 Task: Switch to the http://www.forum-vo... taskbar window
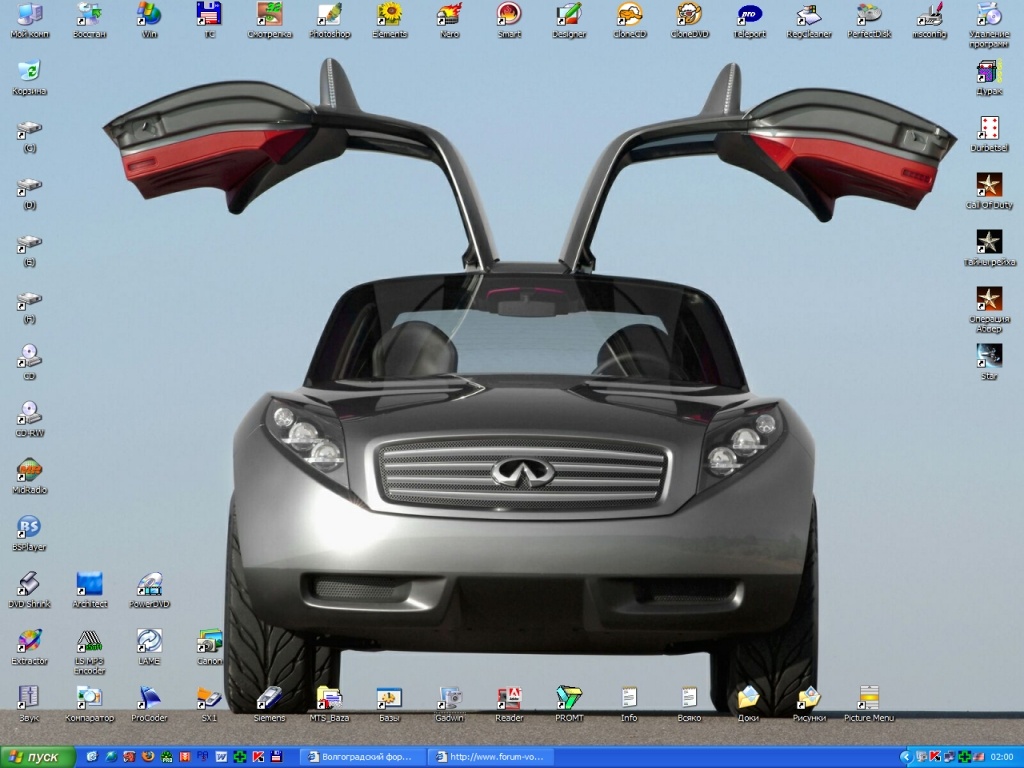point(490,757)
